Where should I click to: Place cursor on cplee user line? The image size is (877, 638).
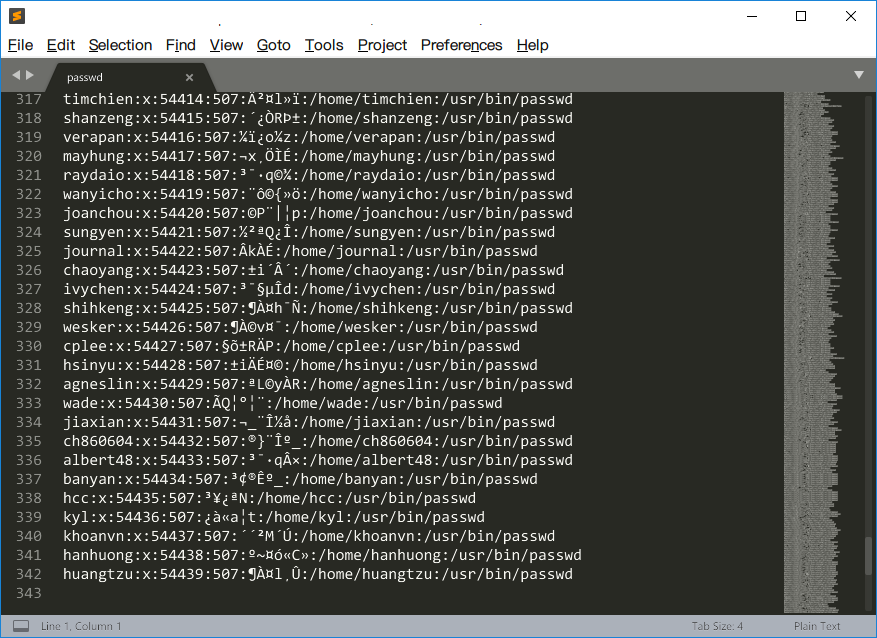291,346
